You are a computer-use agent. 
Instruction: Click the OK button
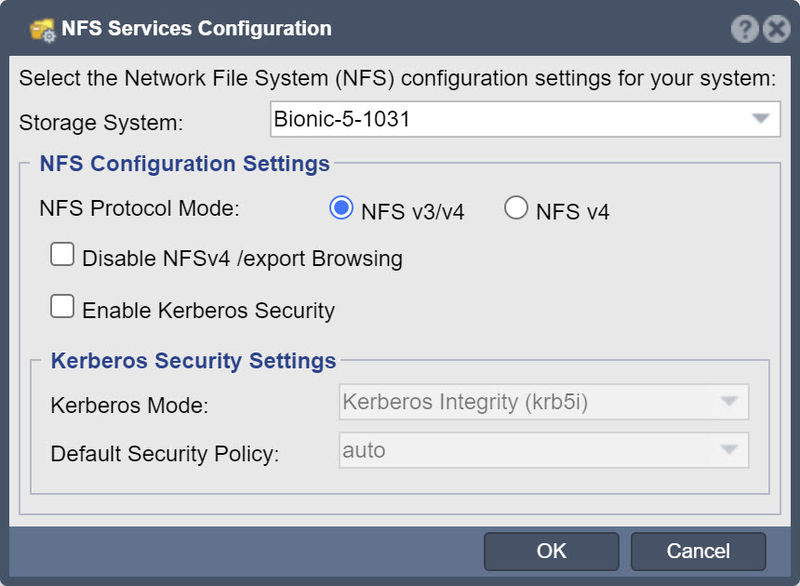[x=551, y=551]
